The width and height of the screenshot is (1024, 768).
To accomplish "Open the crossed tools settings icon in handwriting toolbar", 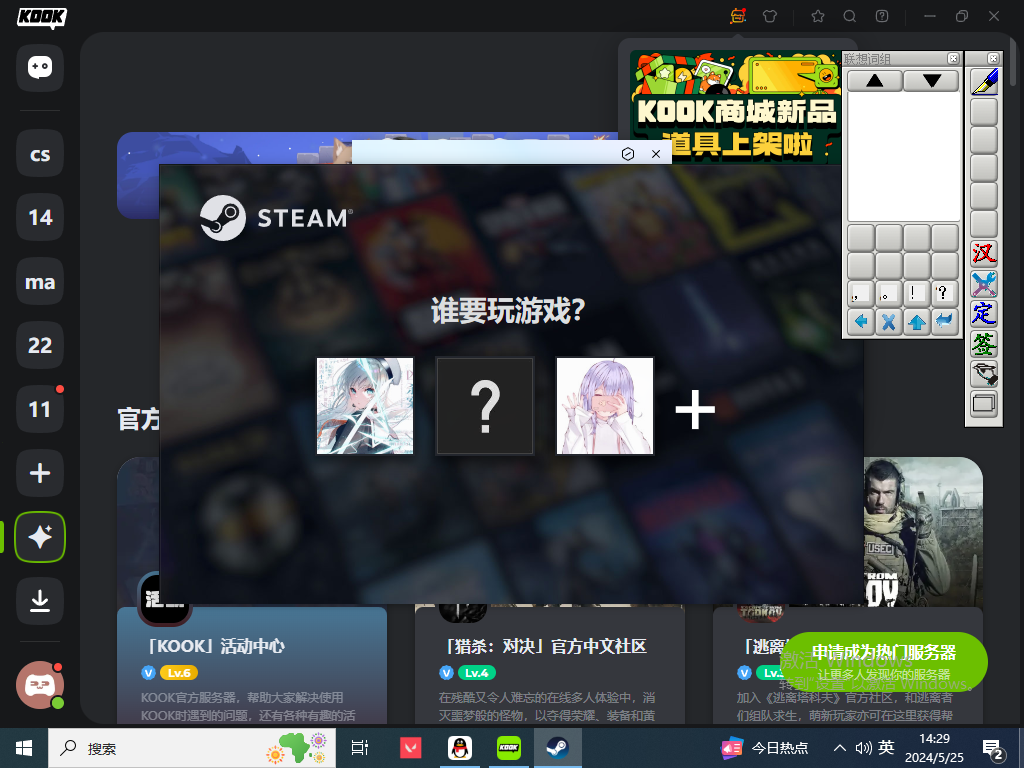I will [x=984, y=283].
